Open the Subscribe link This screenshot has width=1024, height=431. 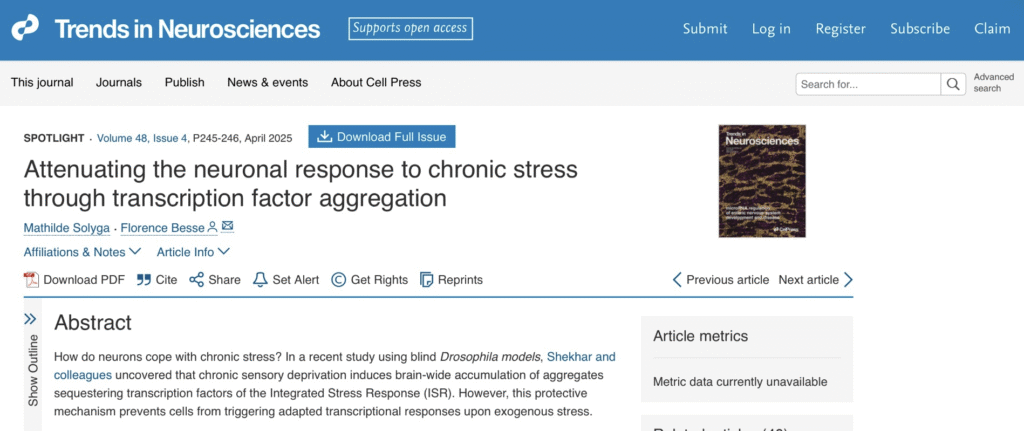(x=920, y=29)
